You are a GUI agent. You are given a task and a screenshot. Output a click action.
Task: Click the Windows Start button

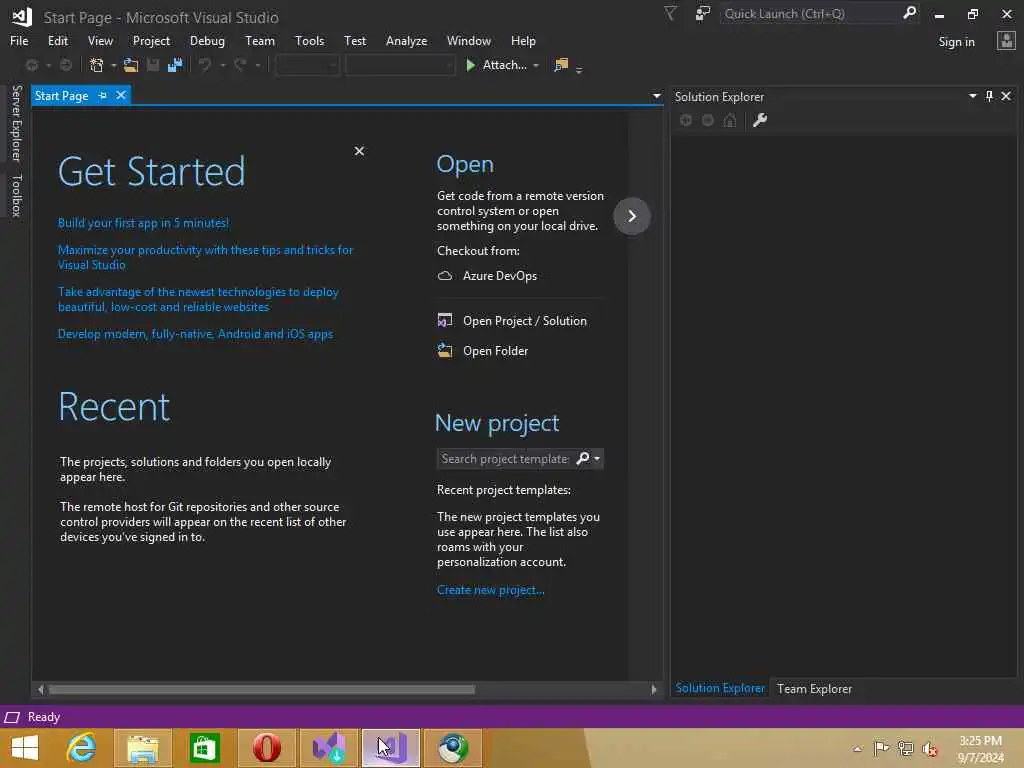[25, 748]
